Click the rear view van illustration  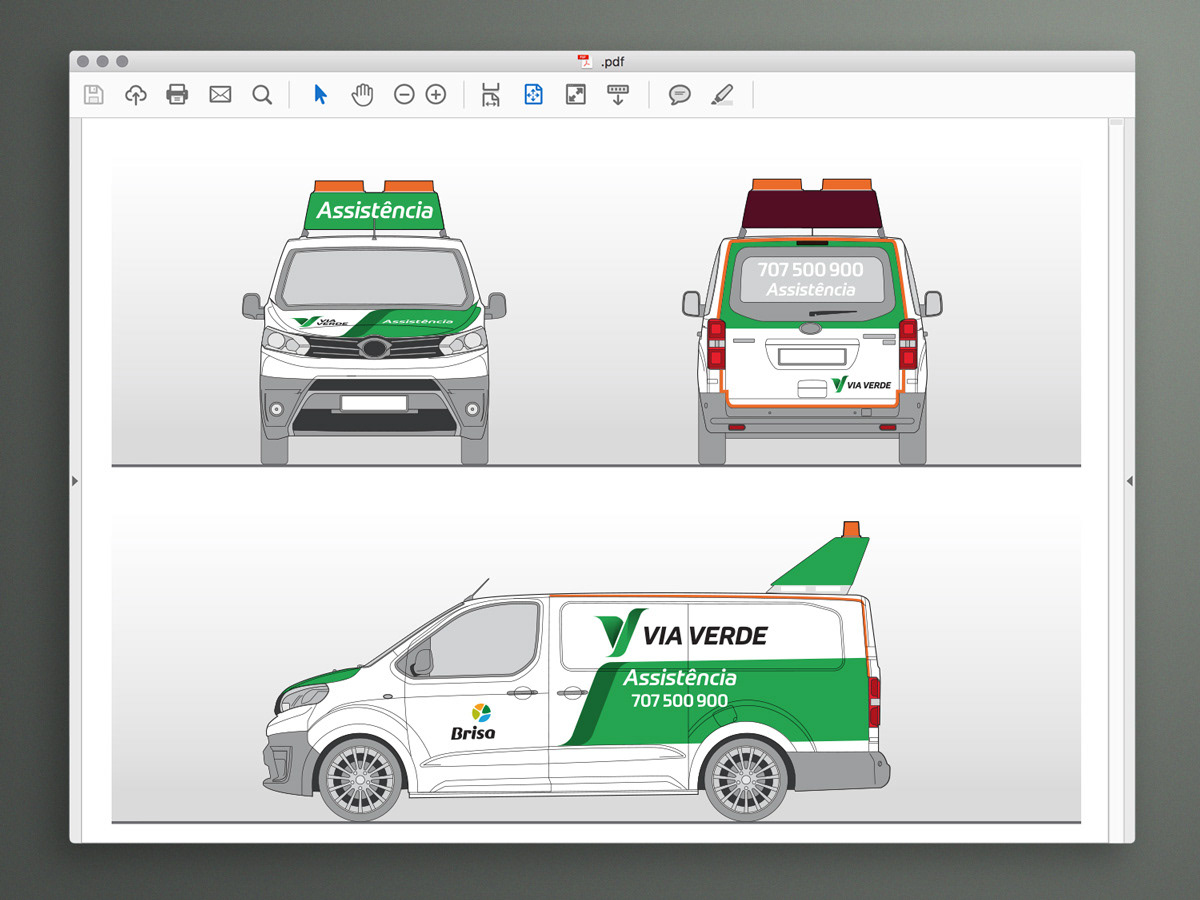coord(812,322)
